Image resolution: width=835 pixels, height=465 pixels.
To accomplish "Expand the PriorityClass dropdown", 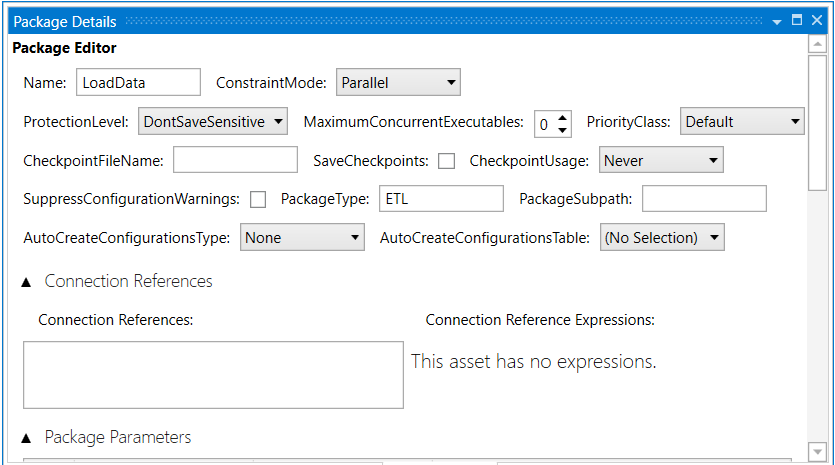I will [x=742, y=122].
